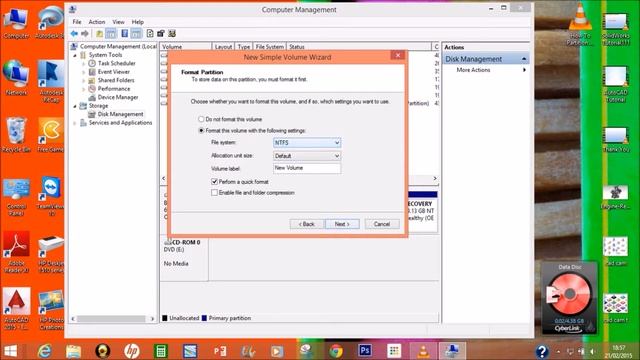Expand Services and Applications node arrow
The height and width of the screenshot is (360, 640).
coord(75,123)
